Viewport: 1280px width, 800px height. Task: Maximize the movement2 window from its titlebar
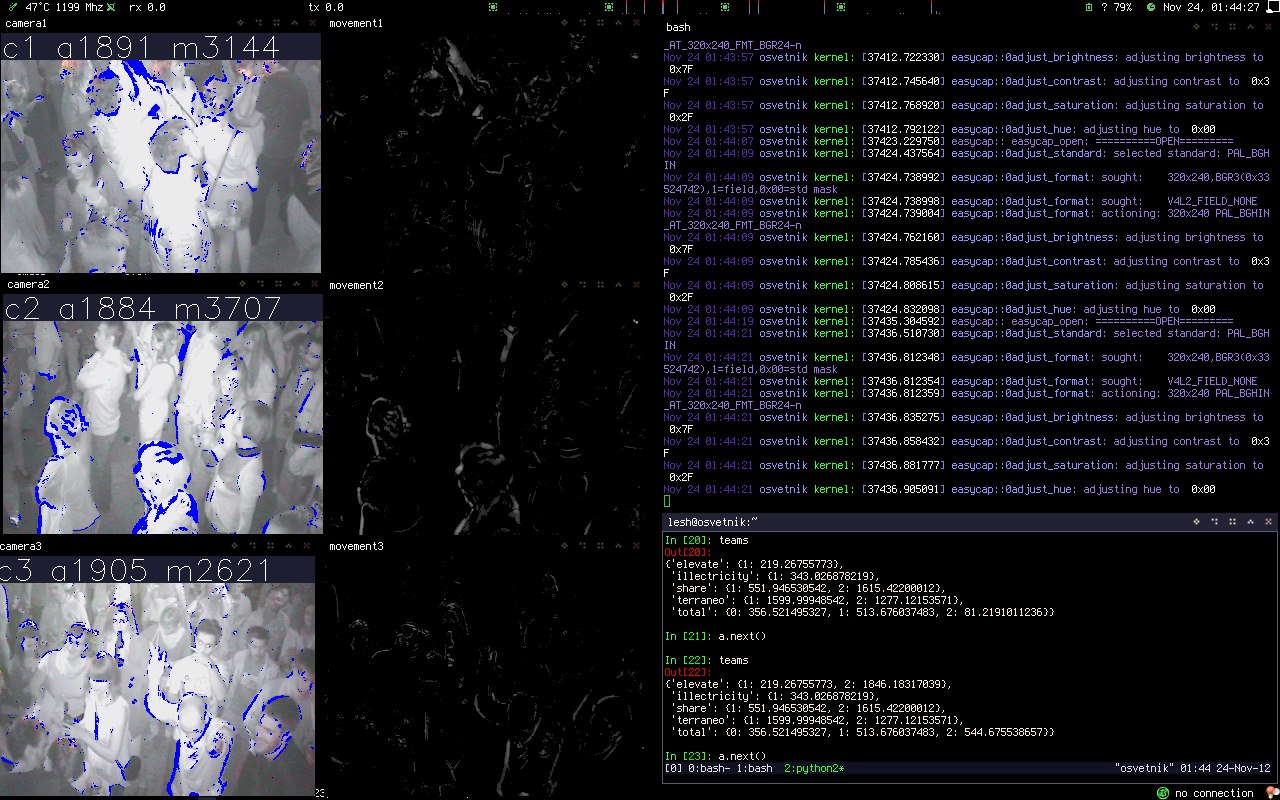tap(583, 284)
